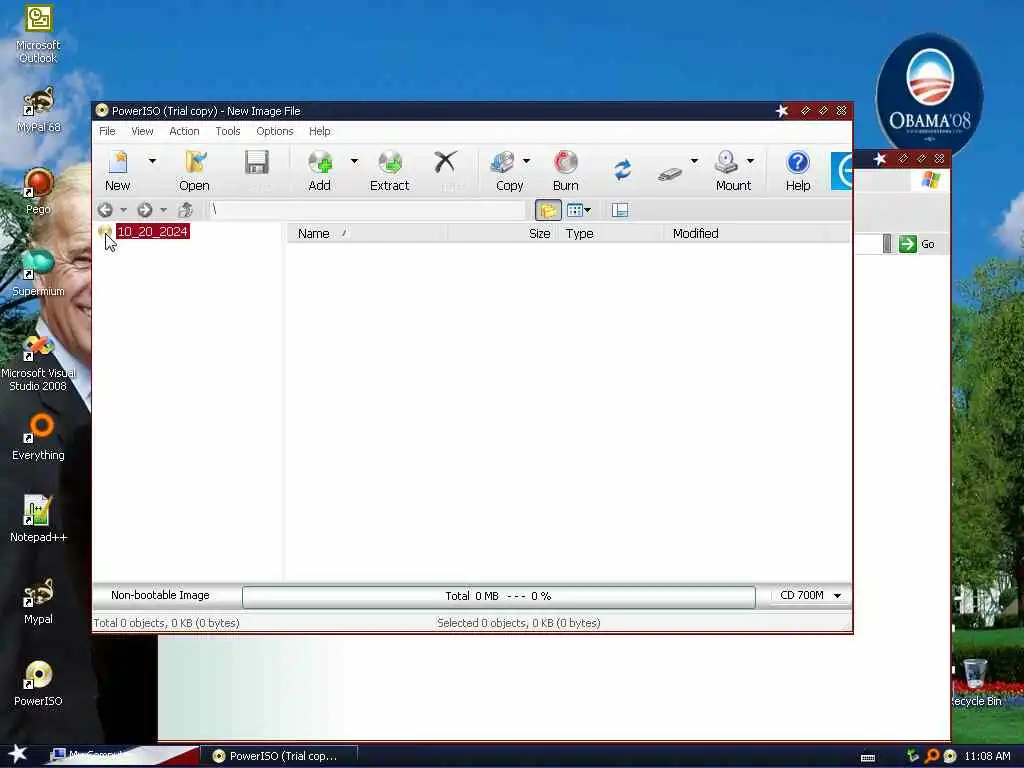Click the Delete X toolbar icon
Image resolution: width=1024 pixels, height=768 pixels.
point(446,162)
